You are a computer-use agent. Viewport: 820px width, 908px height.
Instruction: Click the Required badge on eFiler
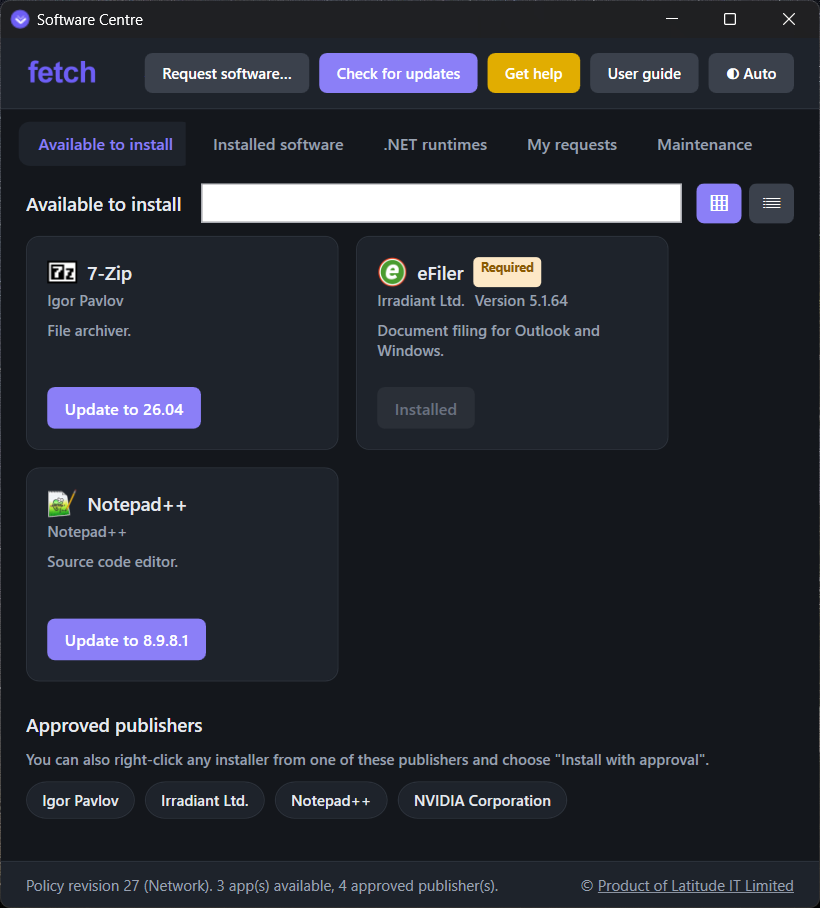click(507, 272)
